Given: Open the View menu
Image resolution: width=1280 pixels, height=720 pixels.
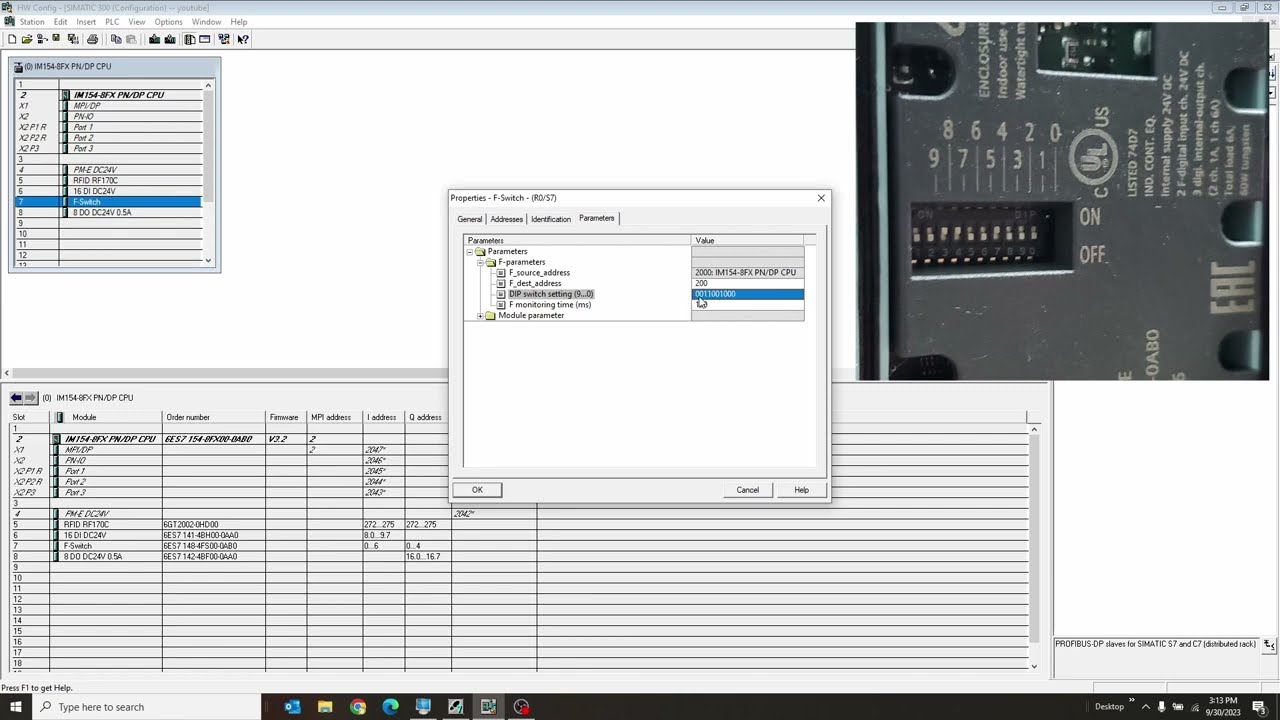Looking at the screenshot, I should click(137, 22).
